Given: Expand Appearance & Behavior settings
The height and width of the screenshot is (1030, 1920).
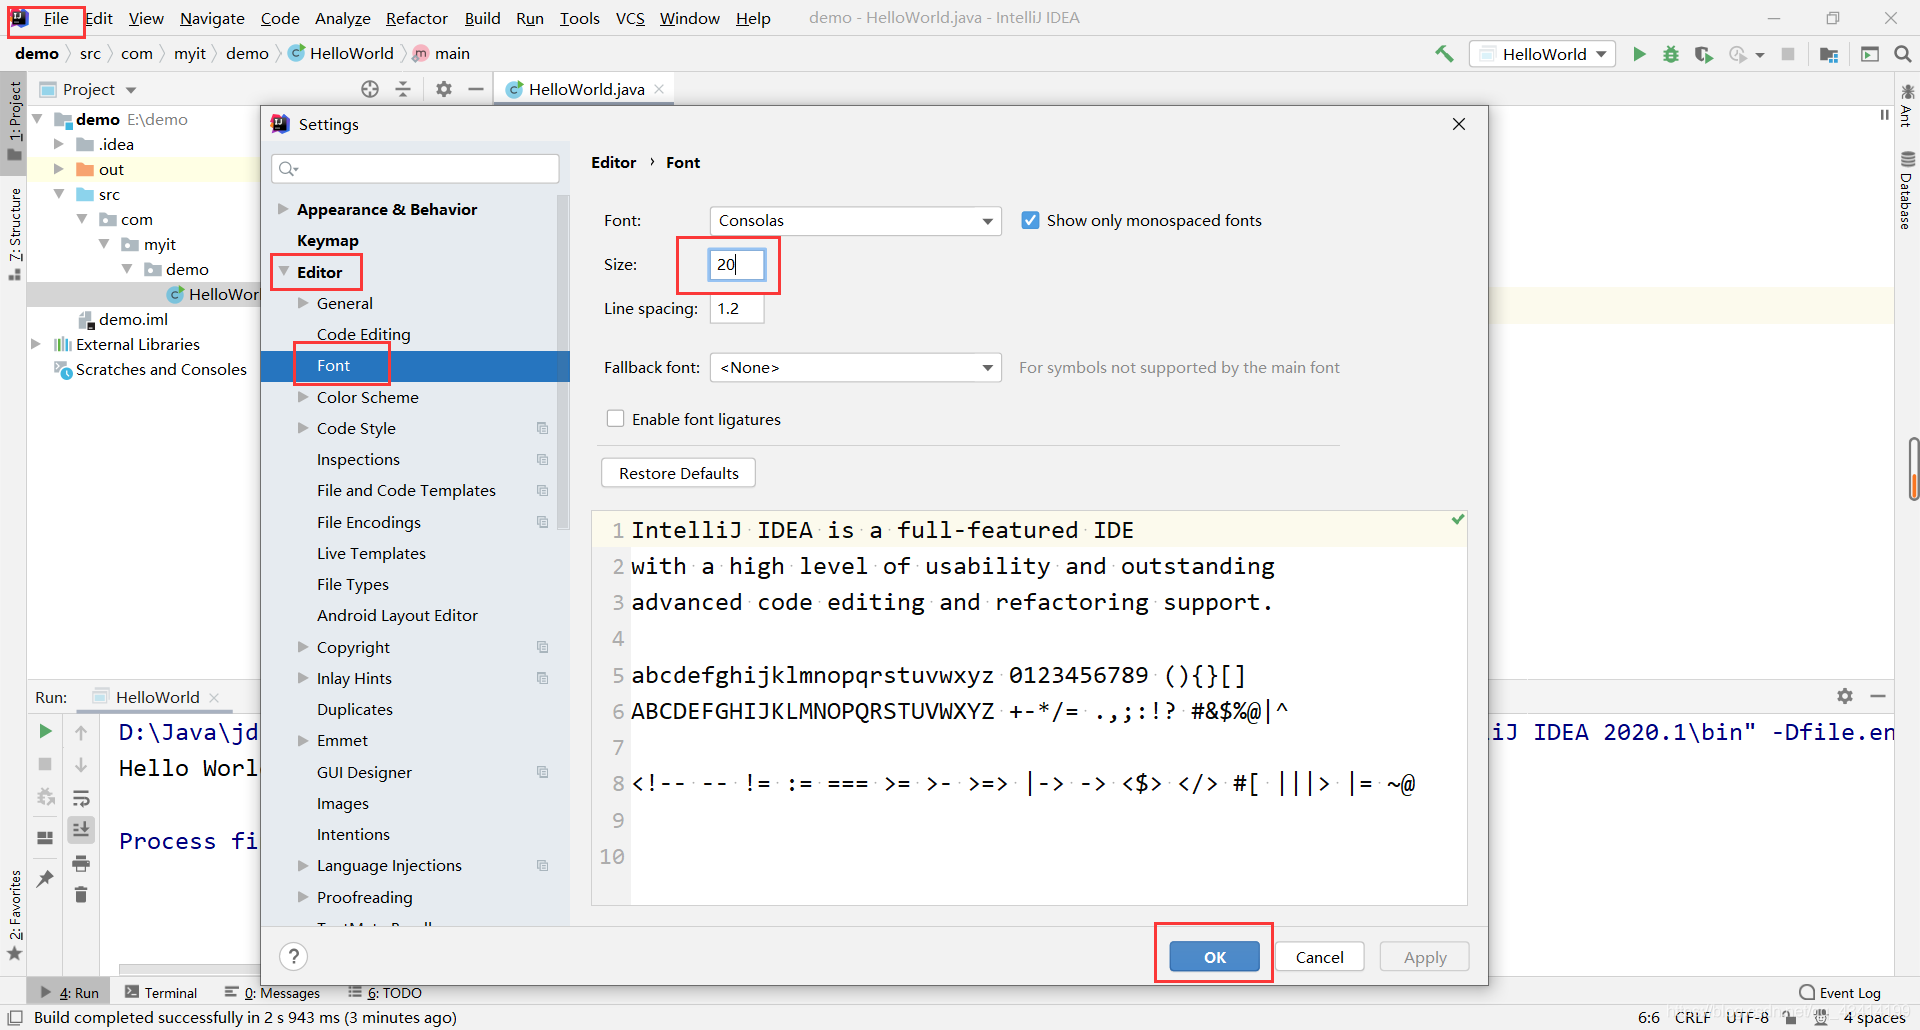Looking at the screenshot, I should pos(283,209).
